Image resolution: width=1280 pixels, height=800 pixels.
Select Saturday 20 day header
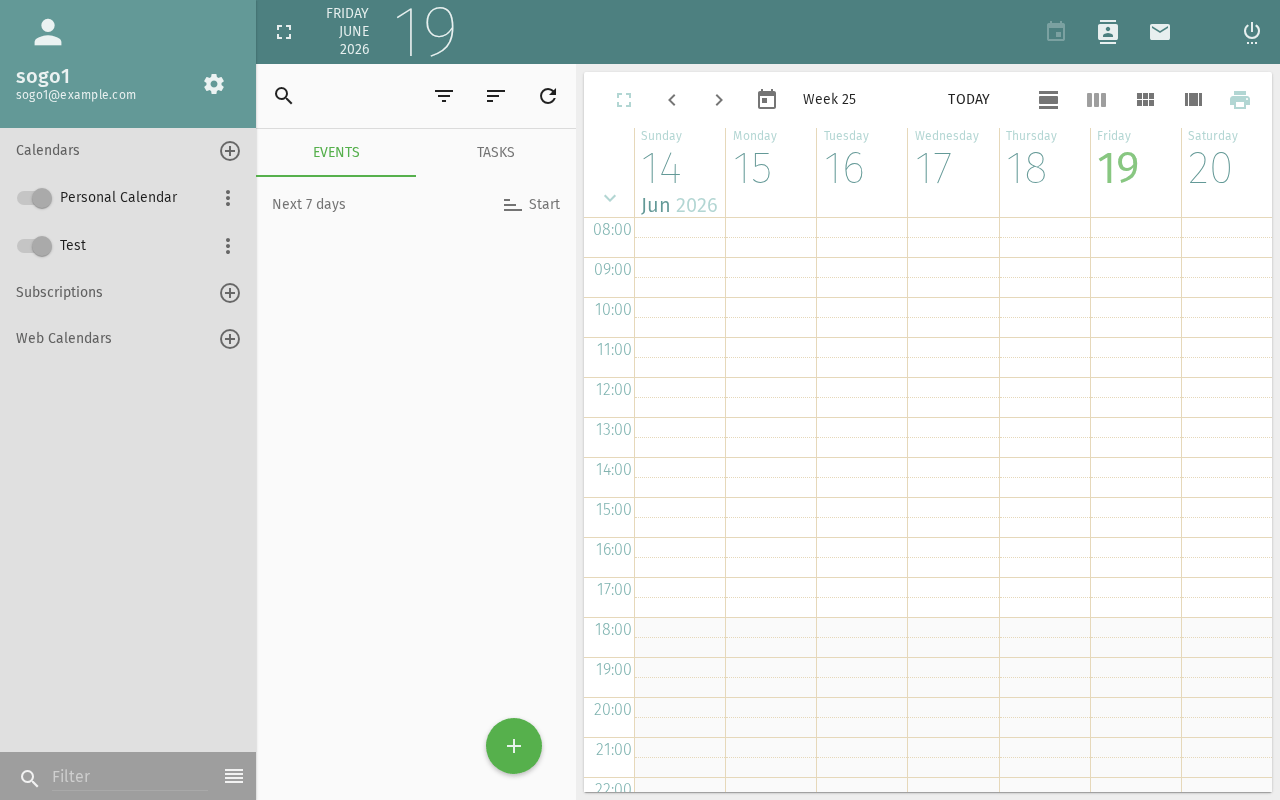(x=1226, y=172)
